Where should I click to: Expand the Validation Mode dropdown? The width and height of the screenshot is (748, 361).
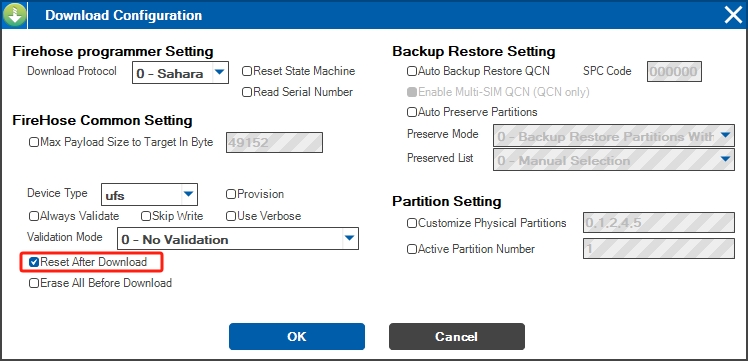(x=350, y=238)
